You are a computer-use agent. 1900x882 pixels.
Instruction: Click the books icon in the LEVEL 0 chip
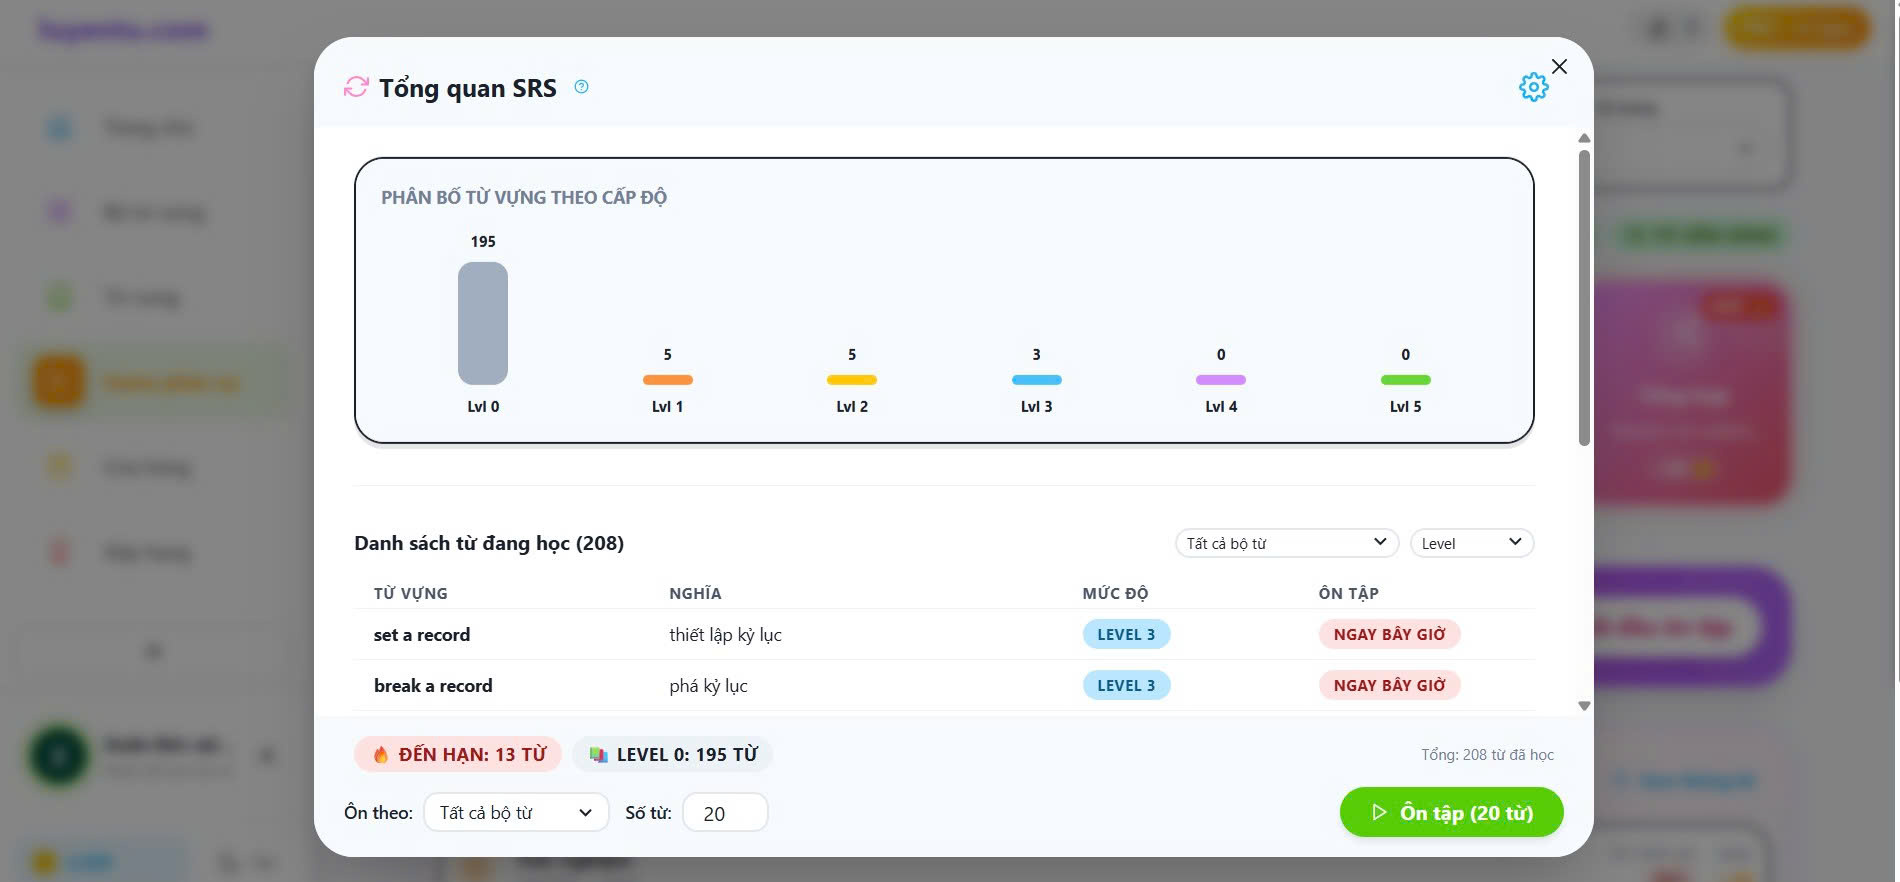598,755
